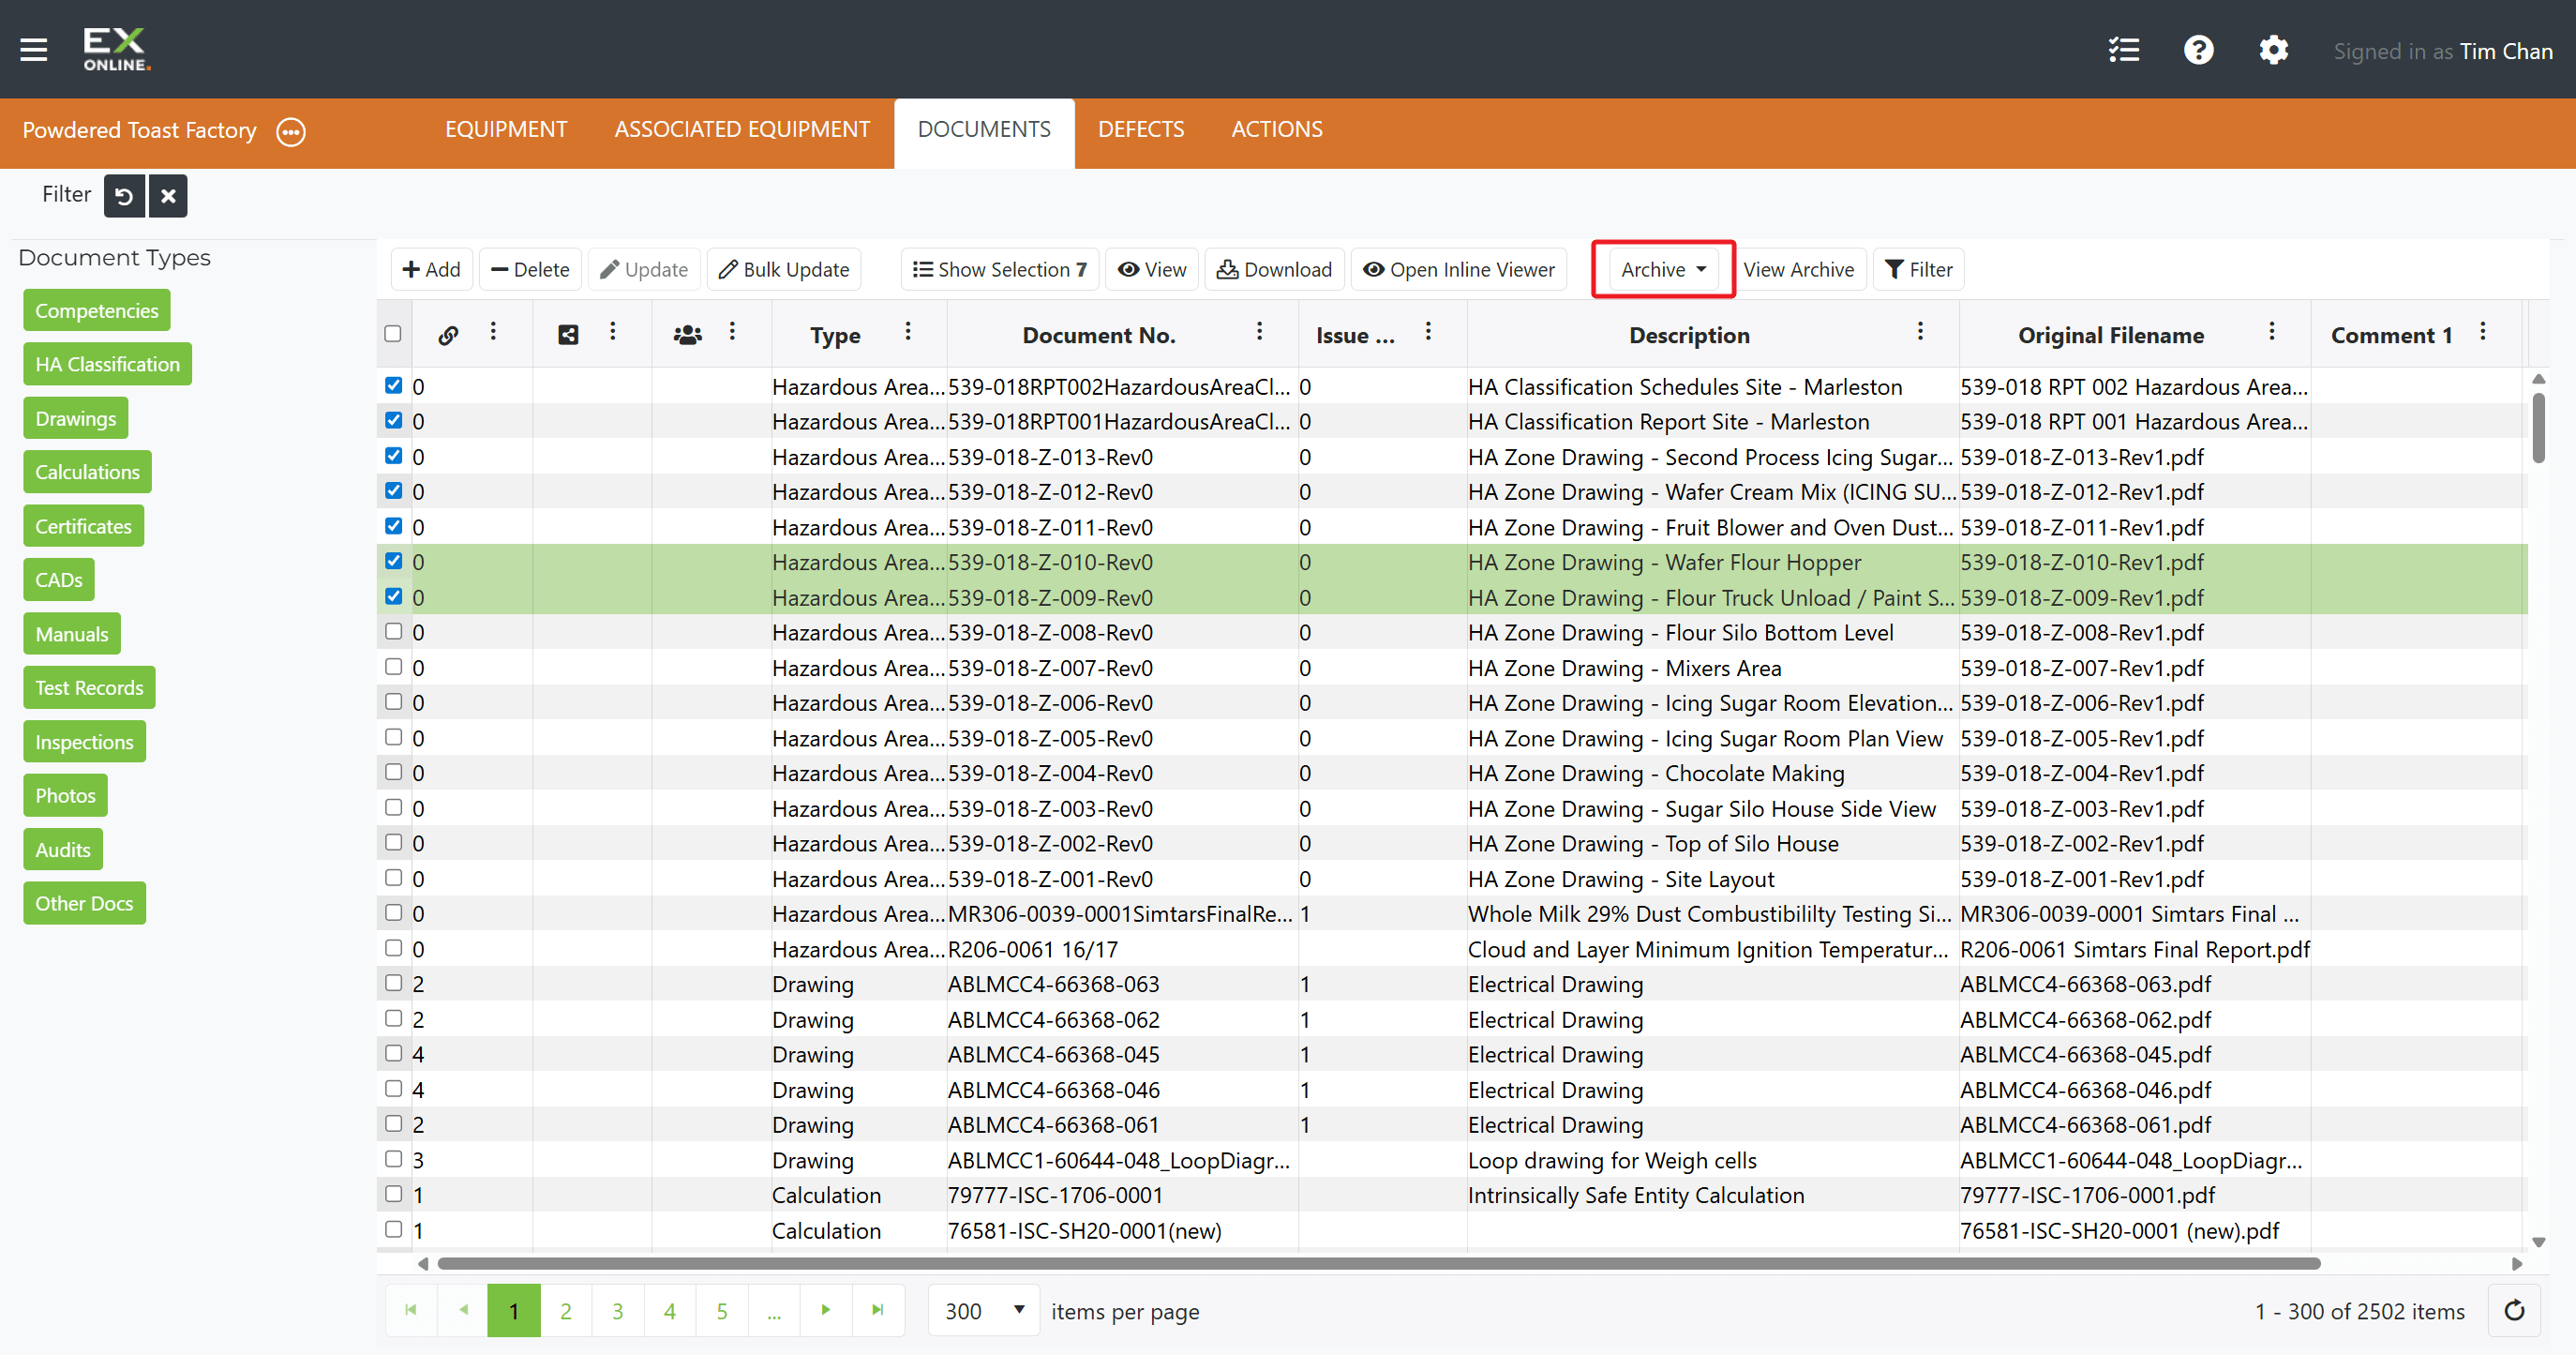Switch to the Actions tab

(x=1277, y=130)
